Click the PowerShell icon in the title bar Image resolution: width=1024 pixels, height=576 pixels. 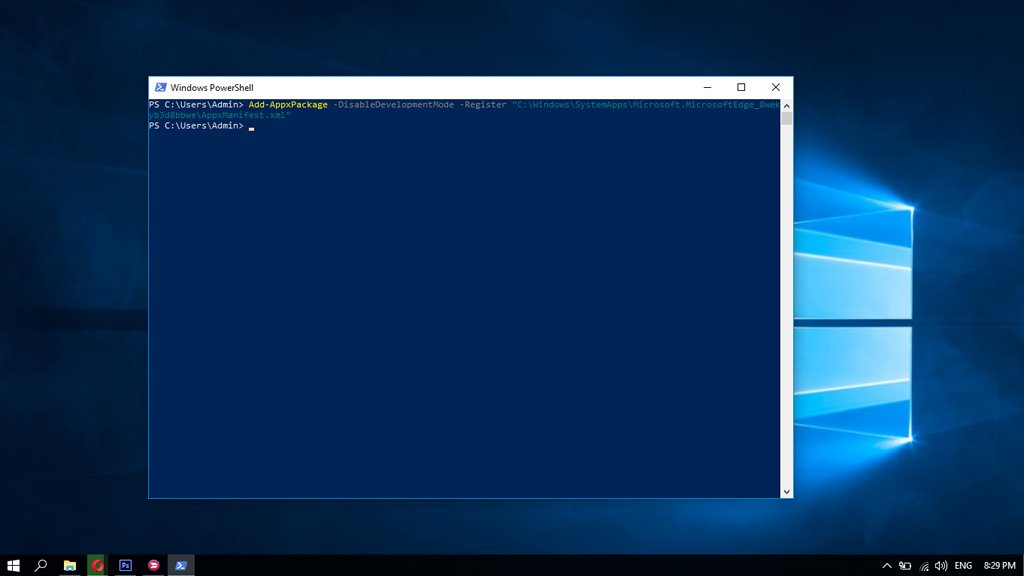(160, 88)
